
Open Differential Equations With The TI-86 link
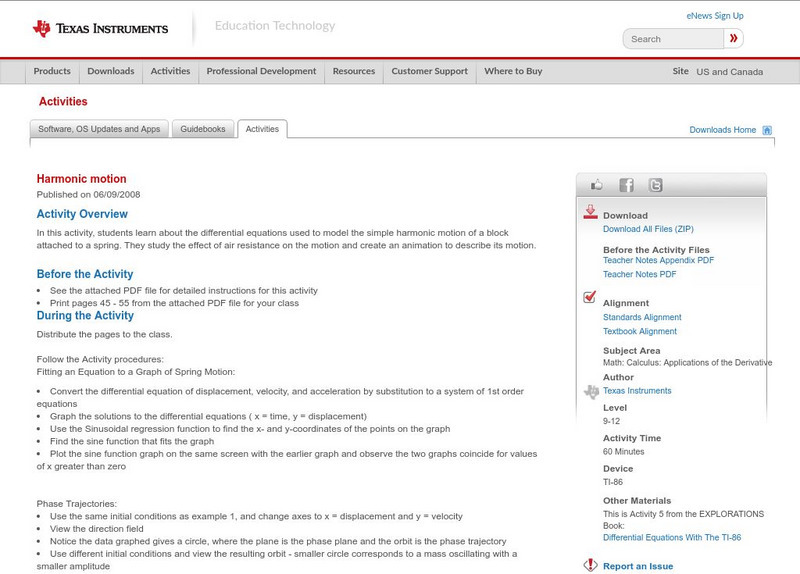[x=672, y=538]
